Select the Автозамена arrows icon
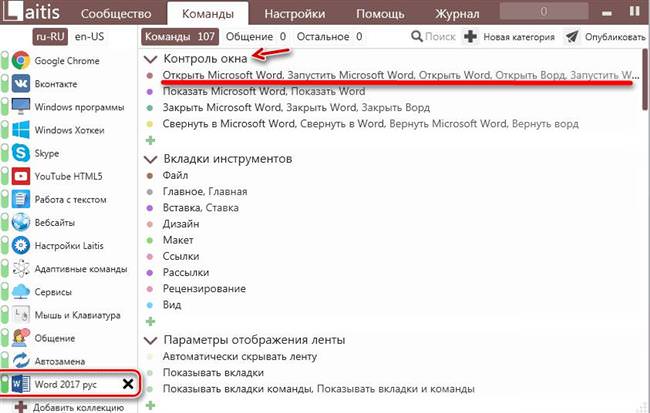650x413 pixels. coord(21,361)
